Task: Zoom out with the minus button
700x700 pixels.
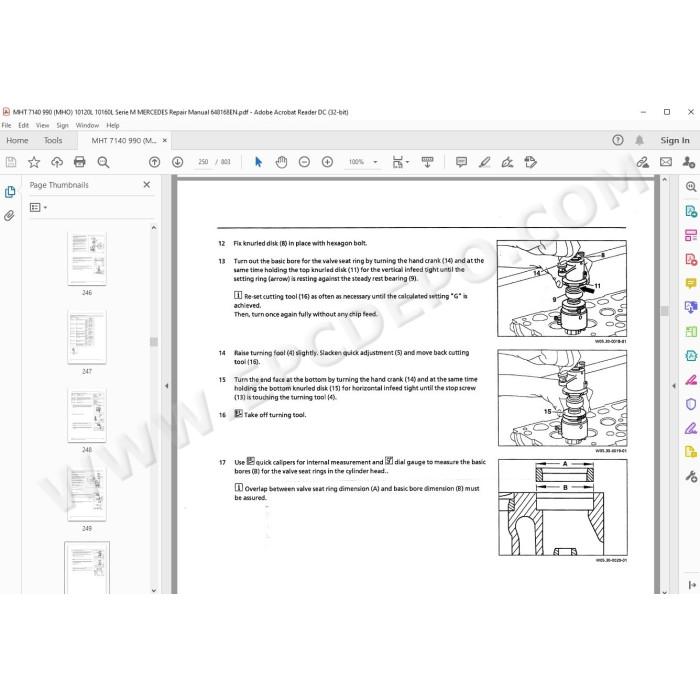Action: pos(304,162)
